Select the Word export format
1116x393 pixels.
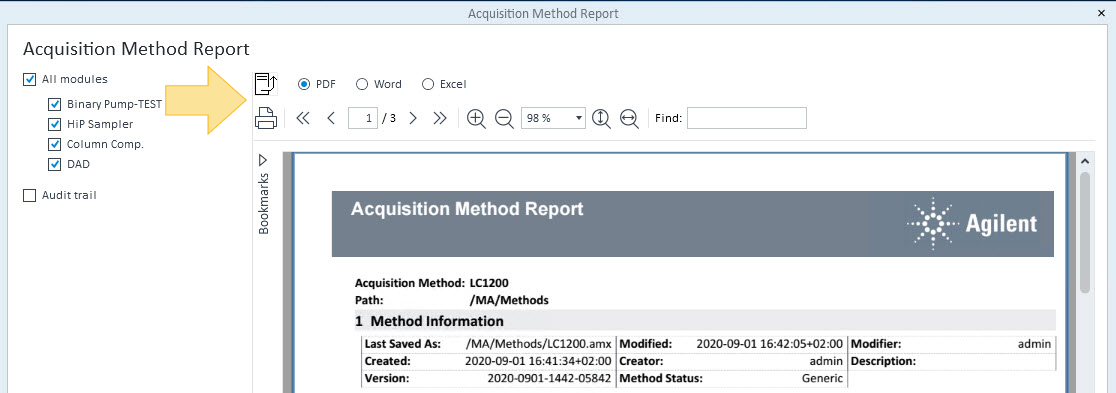379,84
